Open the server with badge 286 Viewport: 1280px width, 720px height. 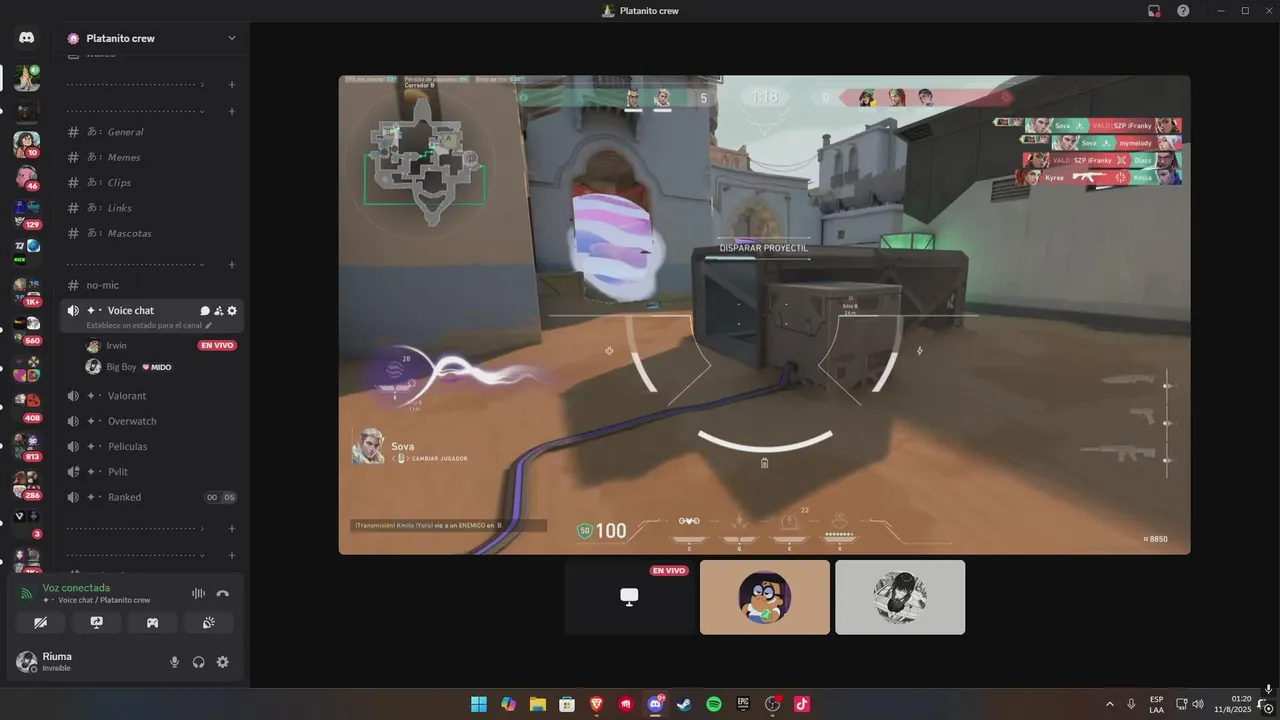(x=27, y=484)
